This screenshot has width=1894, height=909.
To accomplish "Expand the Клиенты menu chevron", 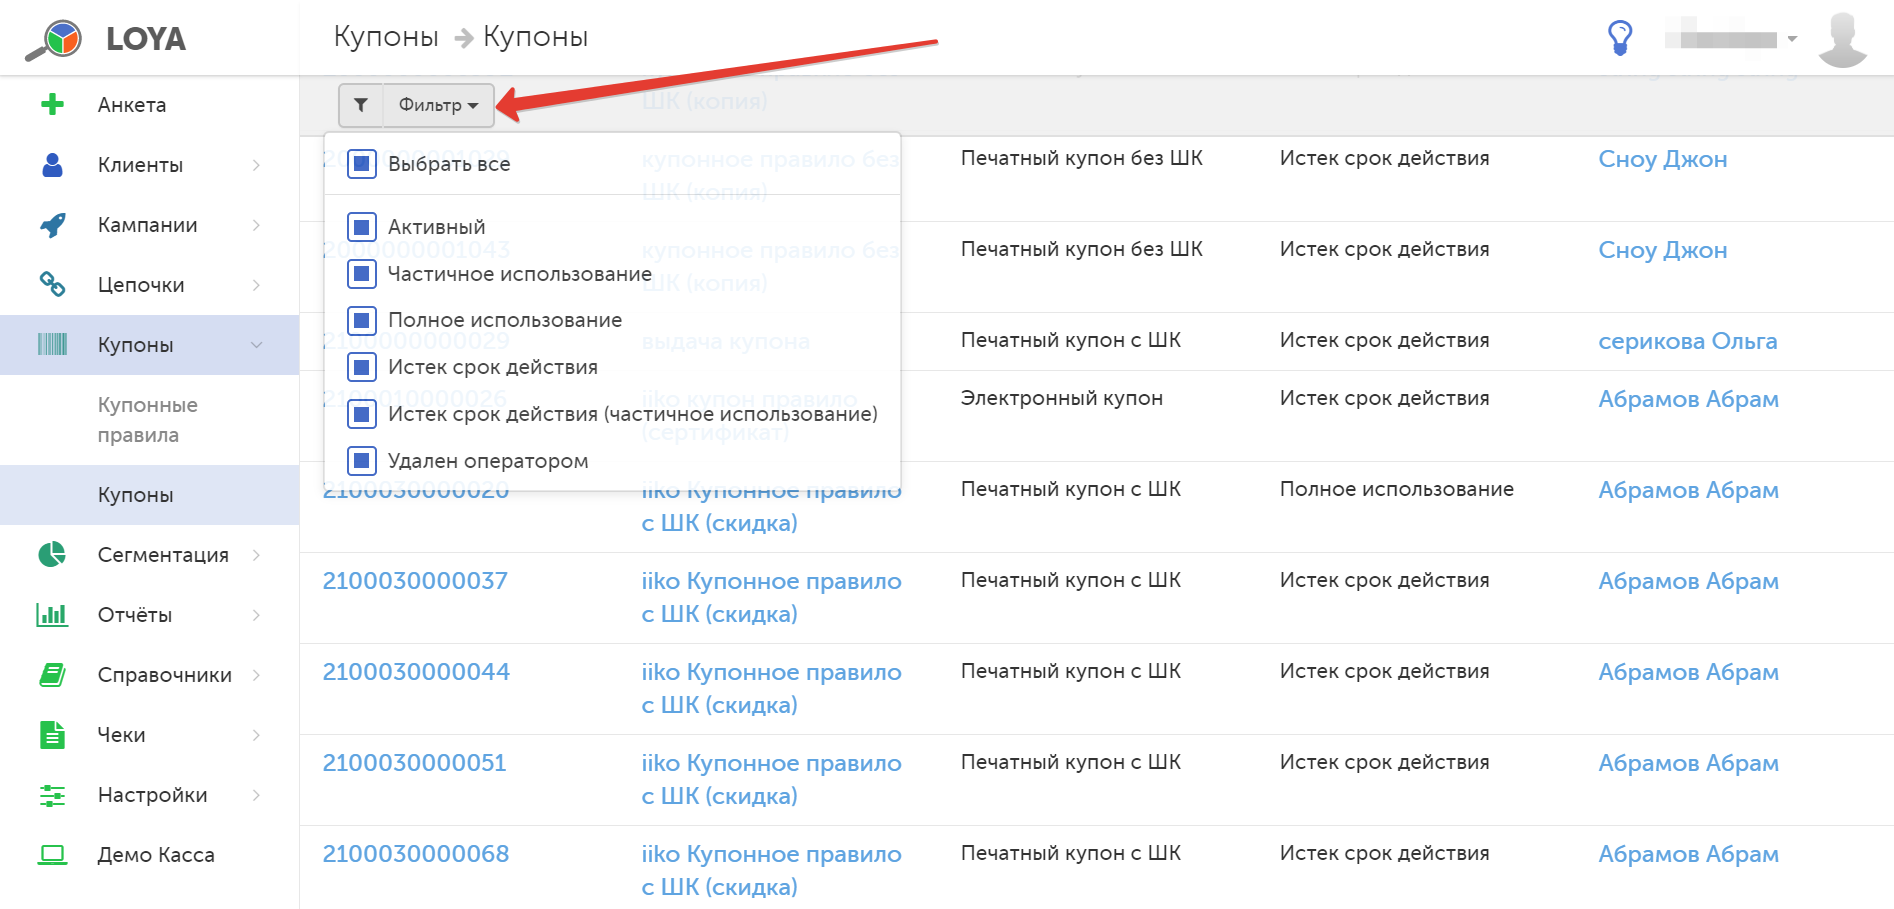I will click(256, 165).
